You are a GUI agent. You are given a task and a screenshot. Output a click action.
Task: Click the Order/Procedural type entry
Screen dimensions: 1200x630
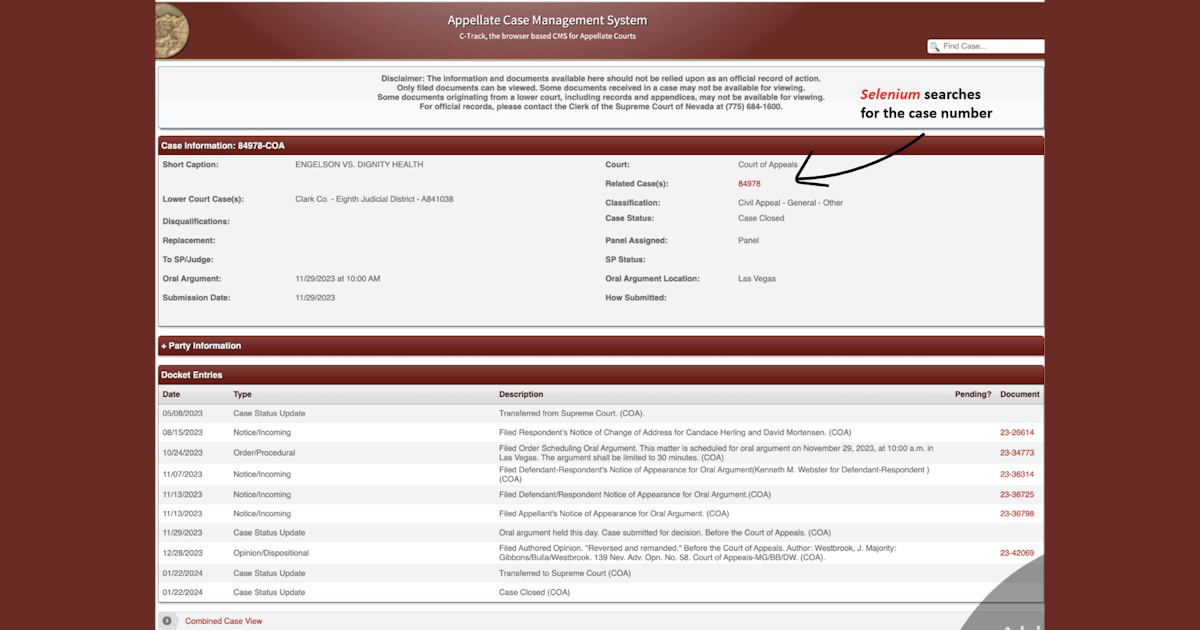pos(264,453)
